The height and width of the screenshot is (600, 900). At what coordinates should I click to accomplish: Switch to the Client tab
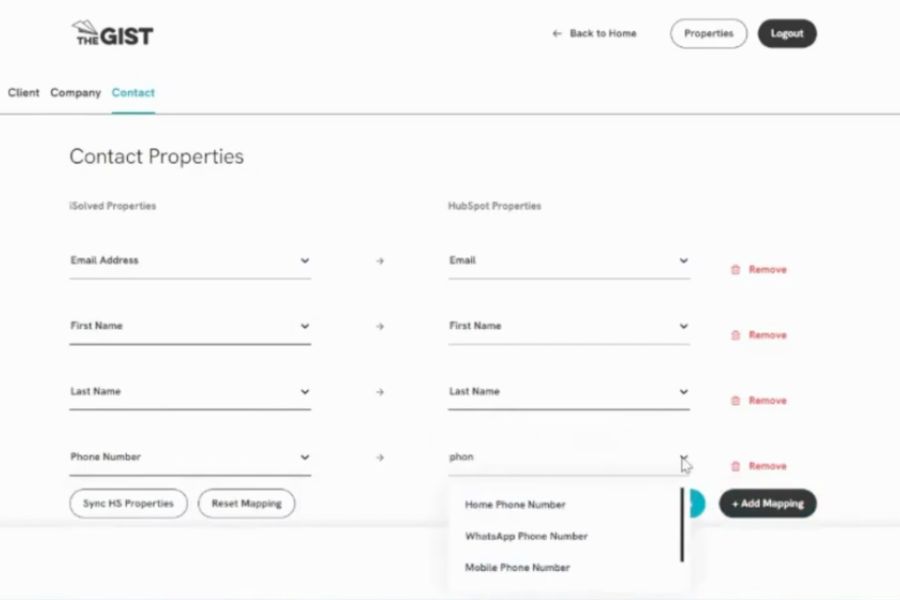24,92
